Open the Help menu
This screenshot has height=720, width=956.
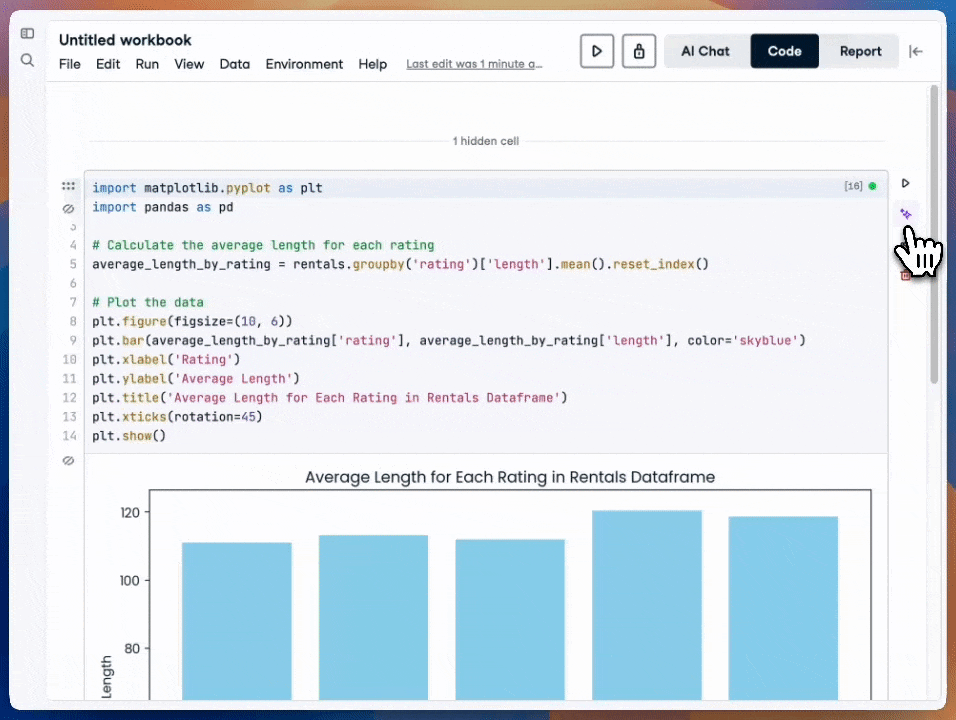[x=373, y=64]
